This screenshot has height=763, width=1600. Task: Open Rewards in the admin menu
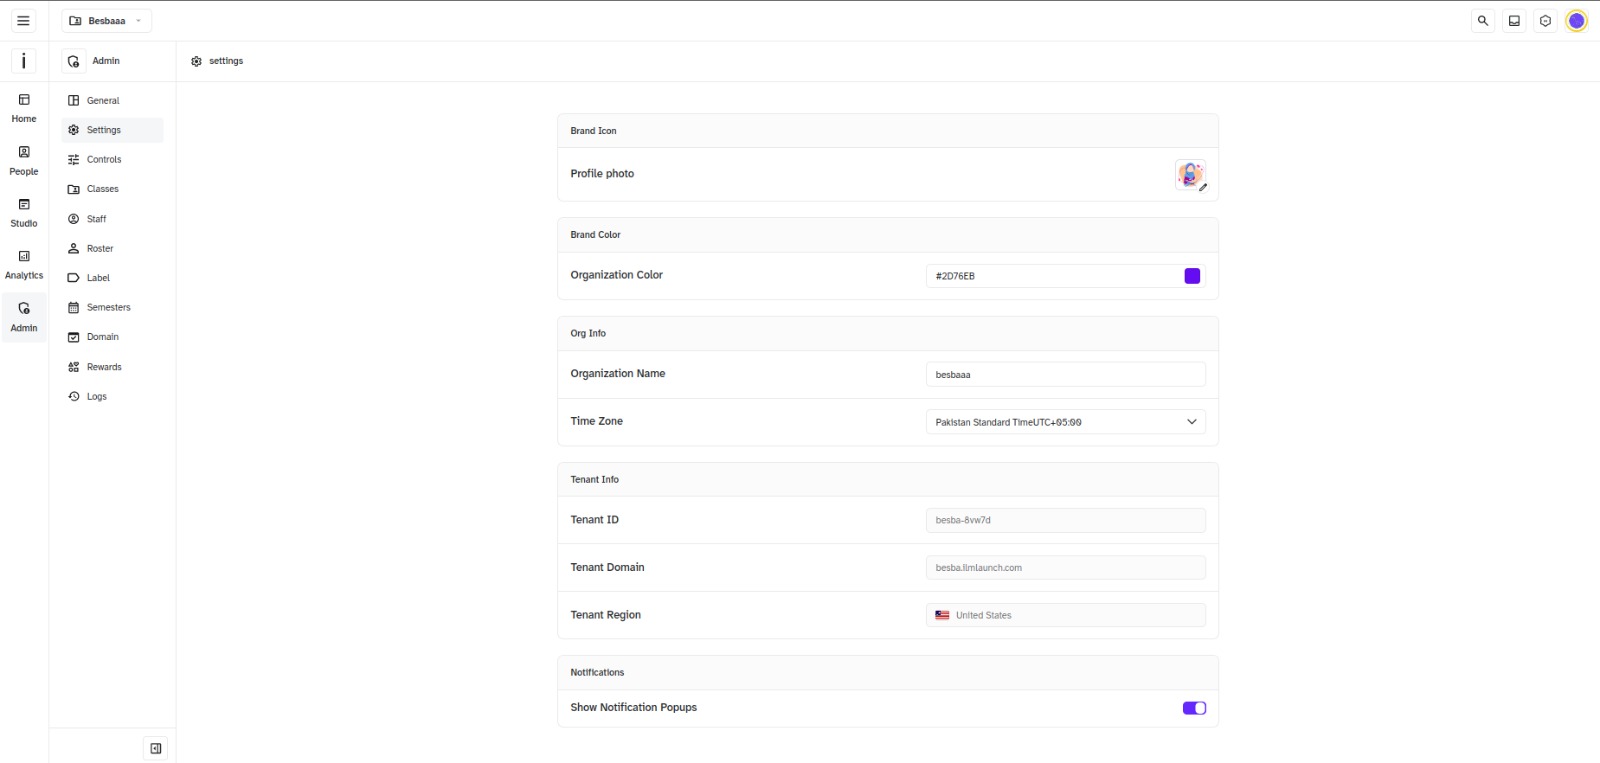pos(112,367)
